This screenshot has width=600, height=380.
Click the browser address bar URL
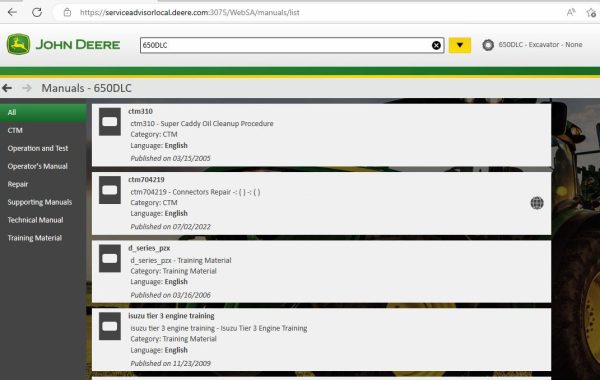pos(189,13)
